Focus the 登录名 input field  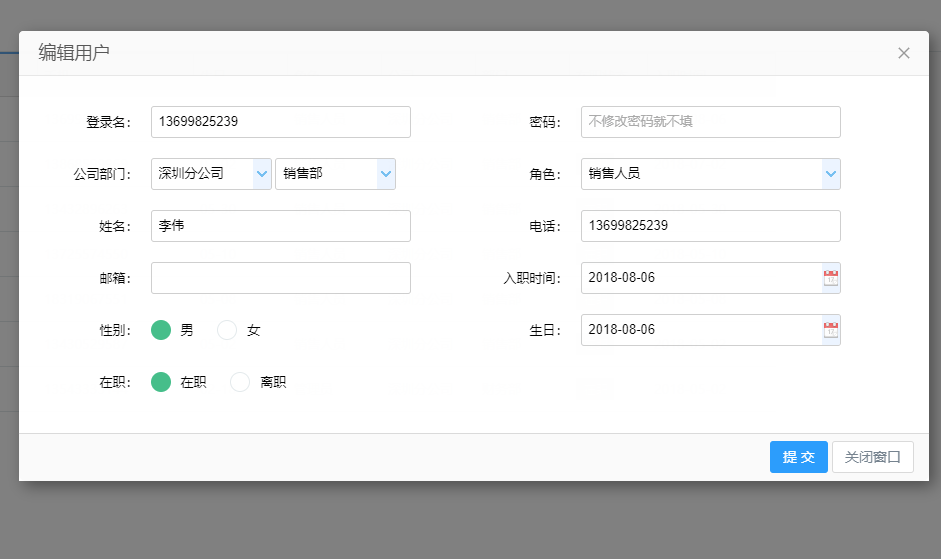(x=280, y=122)
